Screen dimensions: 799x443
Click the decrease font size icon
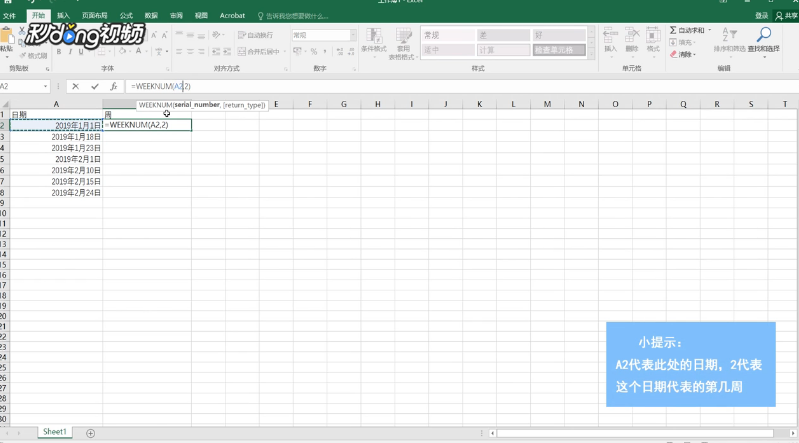coord(164,35)
